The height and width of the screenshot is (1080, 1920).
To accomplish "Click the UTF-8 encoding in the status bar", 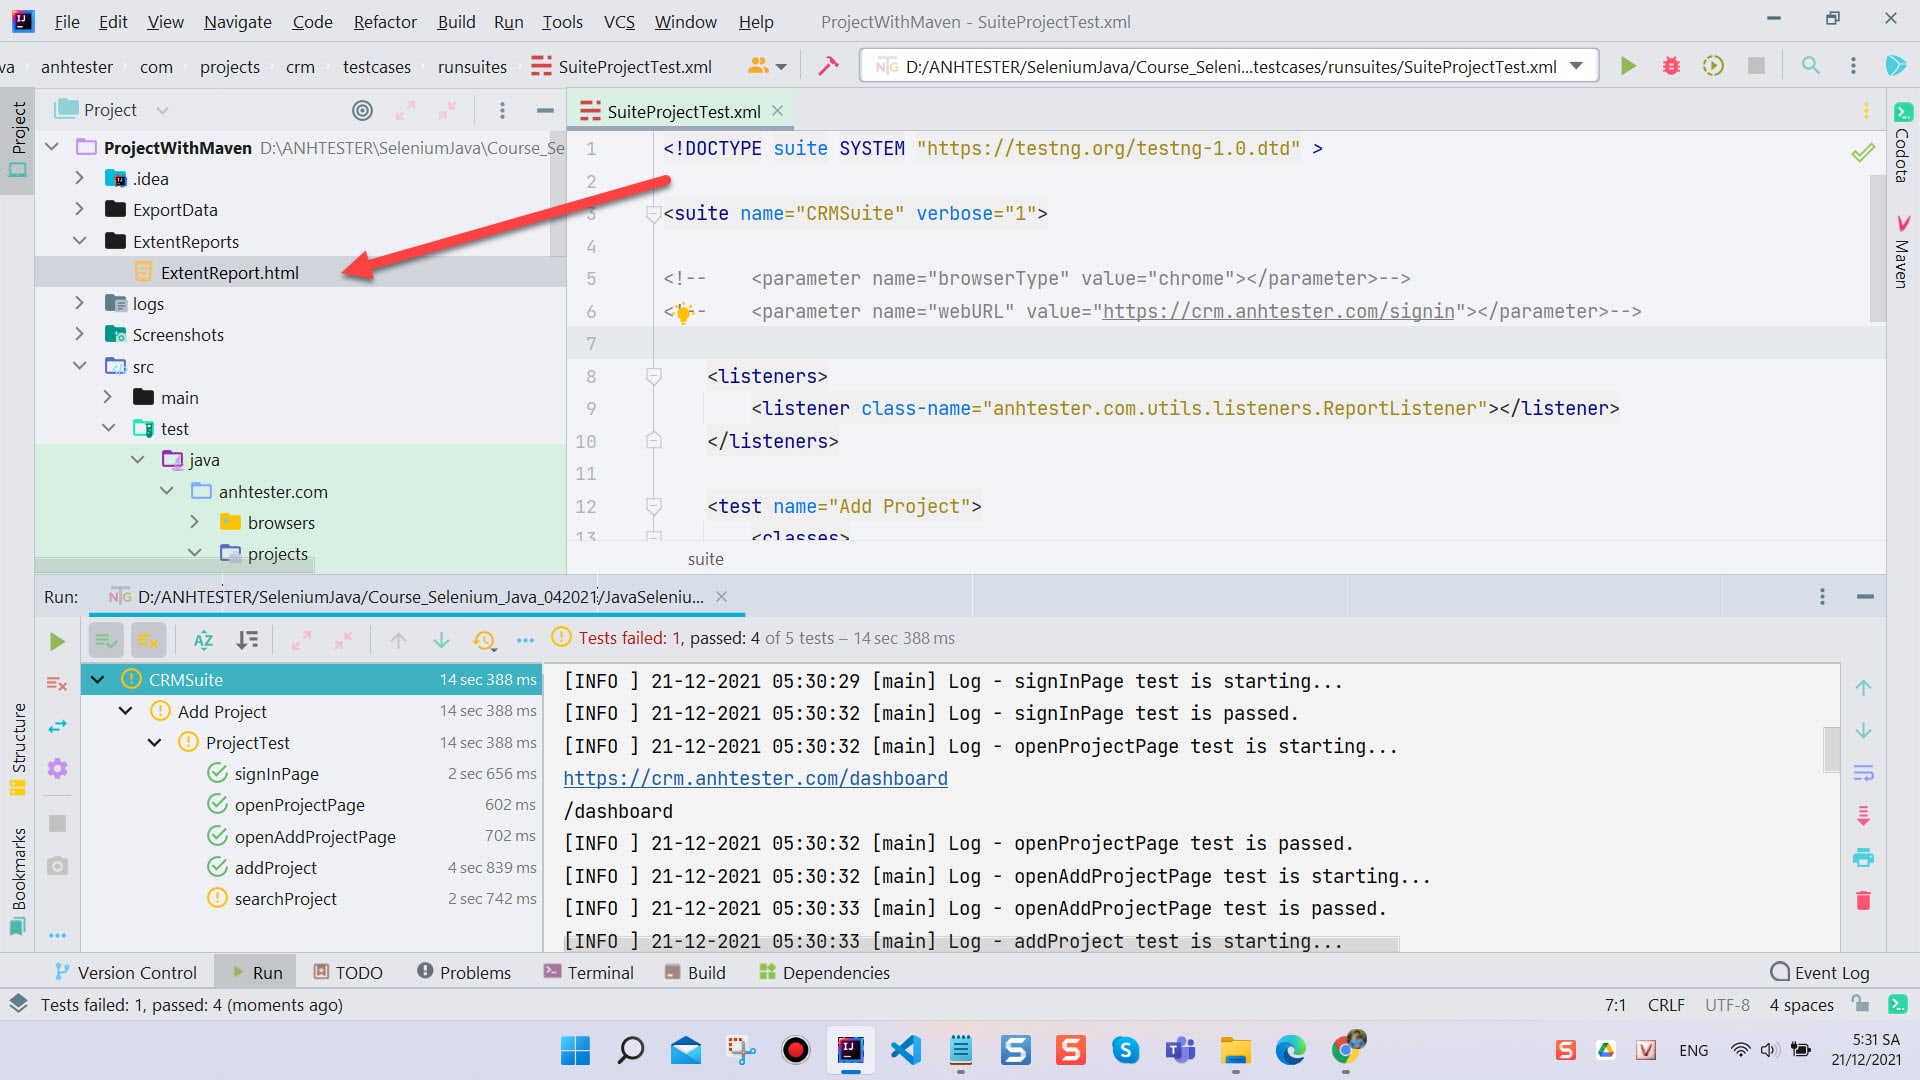I will pos(1727,1005).
